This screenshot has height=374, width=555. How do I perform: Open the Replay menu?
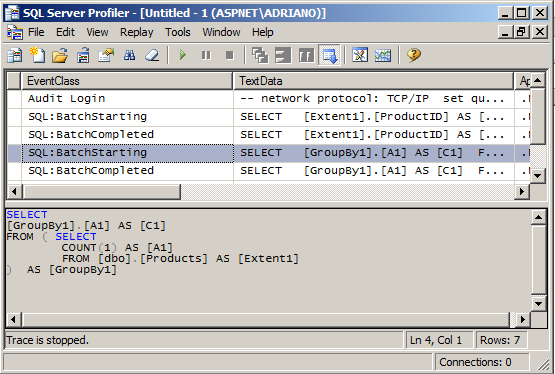137,32
